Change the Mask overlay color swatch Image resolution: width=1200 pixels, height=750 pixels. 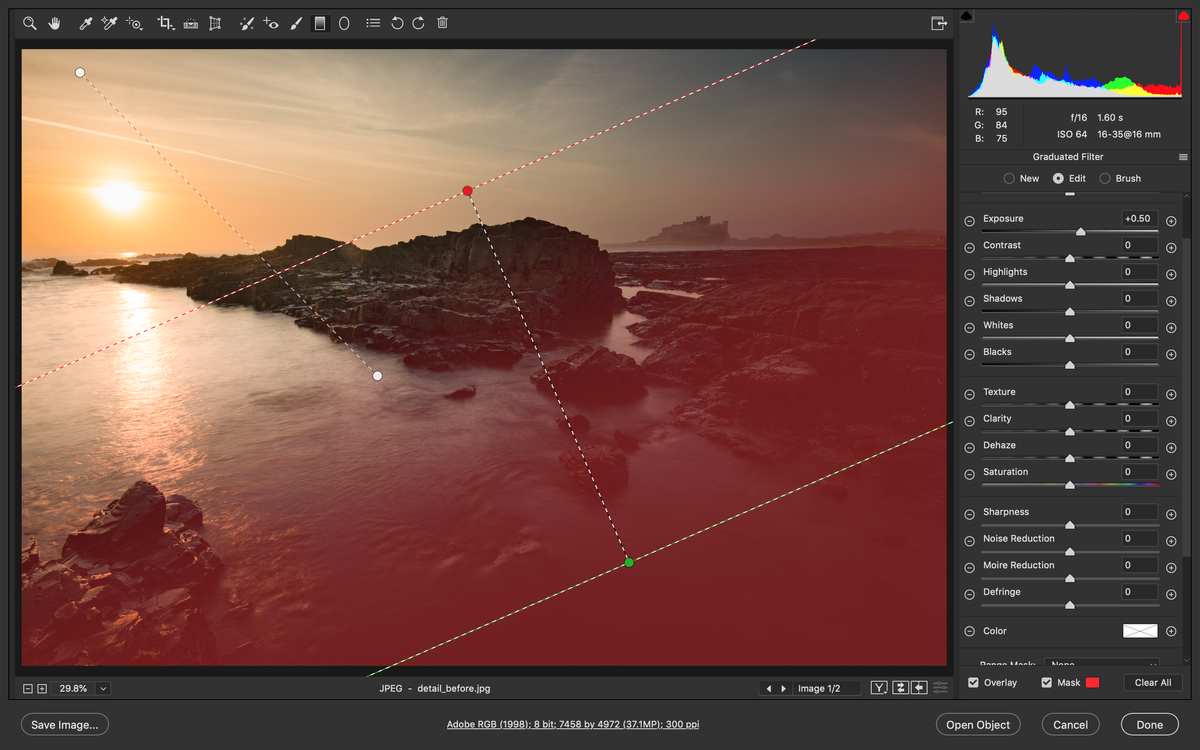[x=1093, y=682]
